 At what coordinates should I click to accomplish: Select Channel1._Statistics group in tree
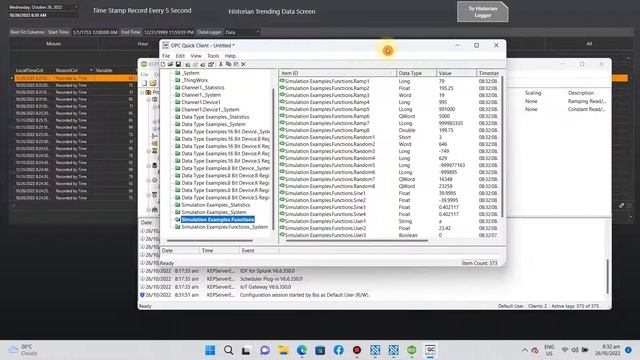pos(203,88)
